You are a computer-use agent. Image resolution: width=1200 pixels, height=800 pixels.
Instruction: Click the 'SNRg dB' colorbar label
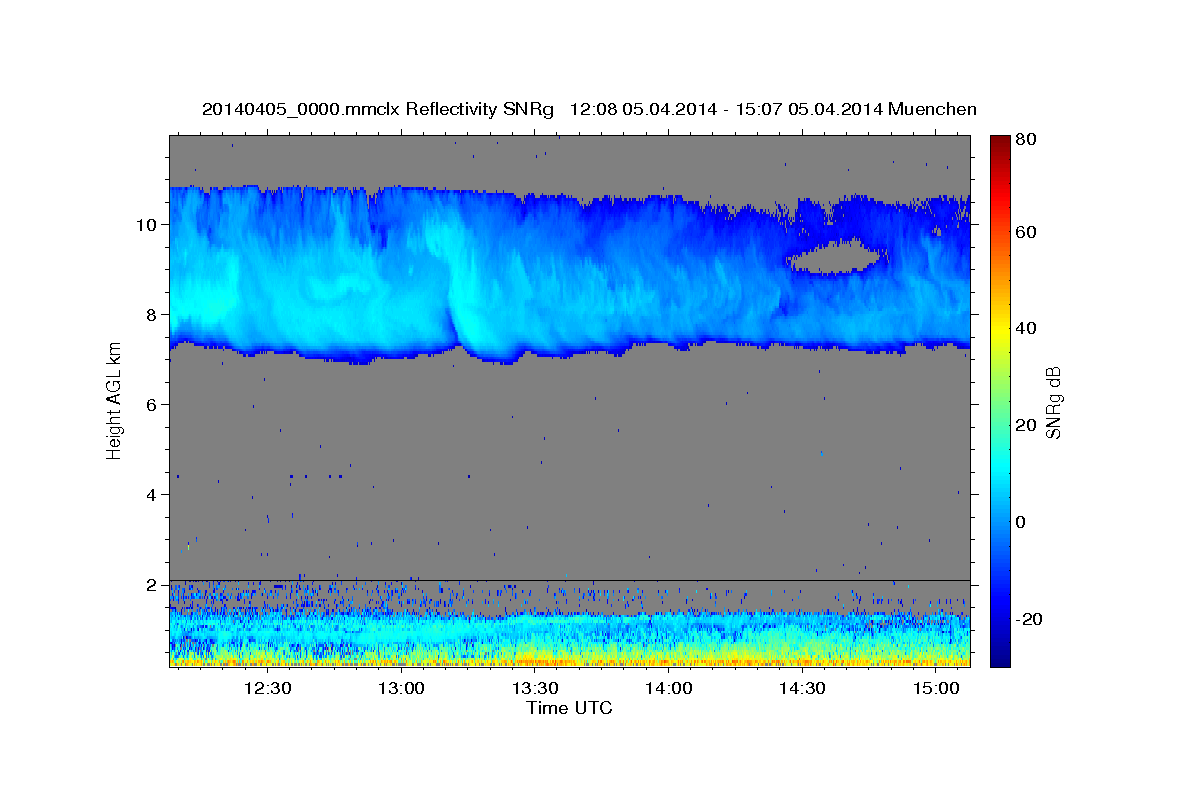pos(1053,402)
